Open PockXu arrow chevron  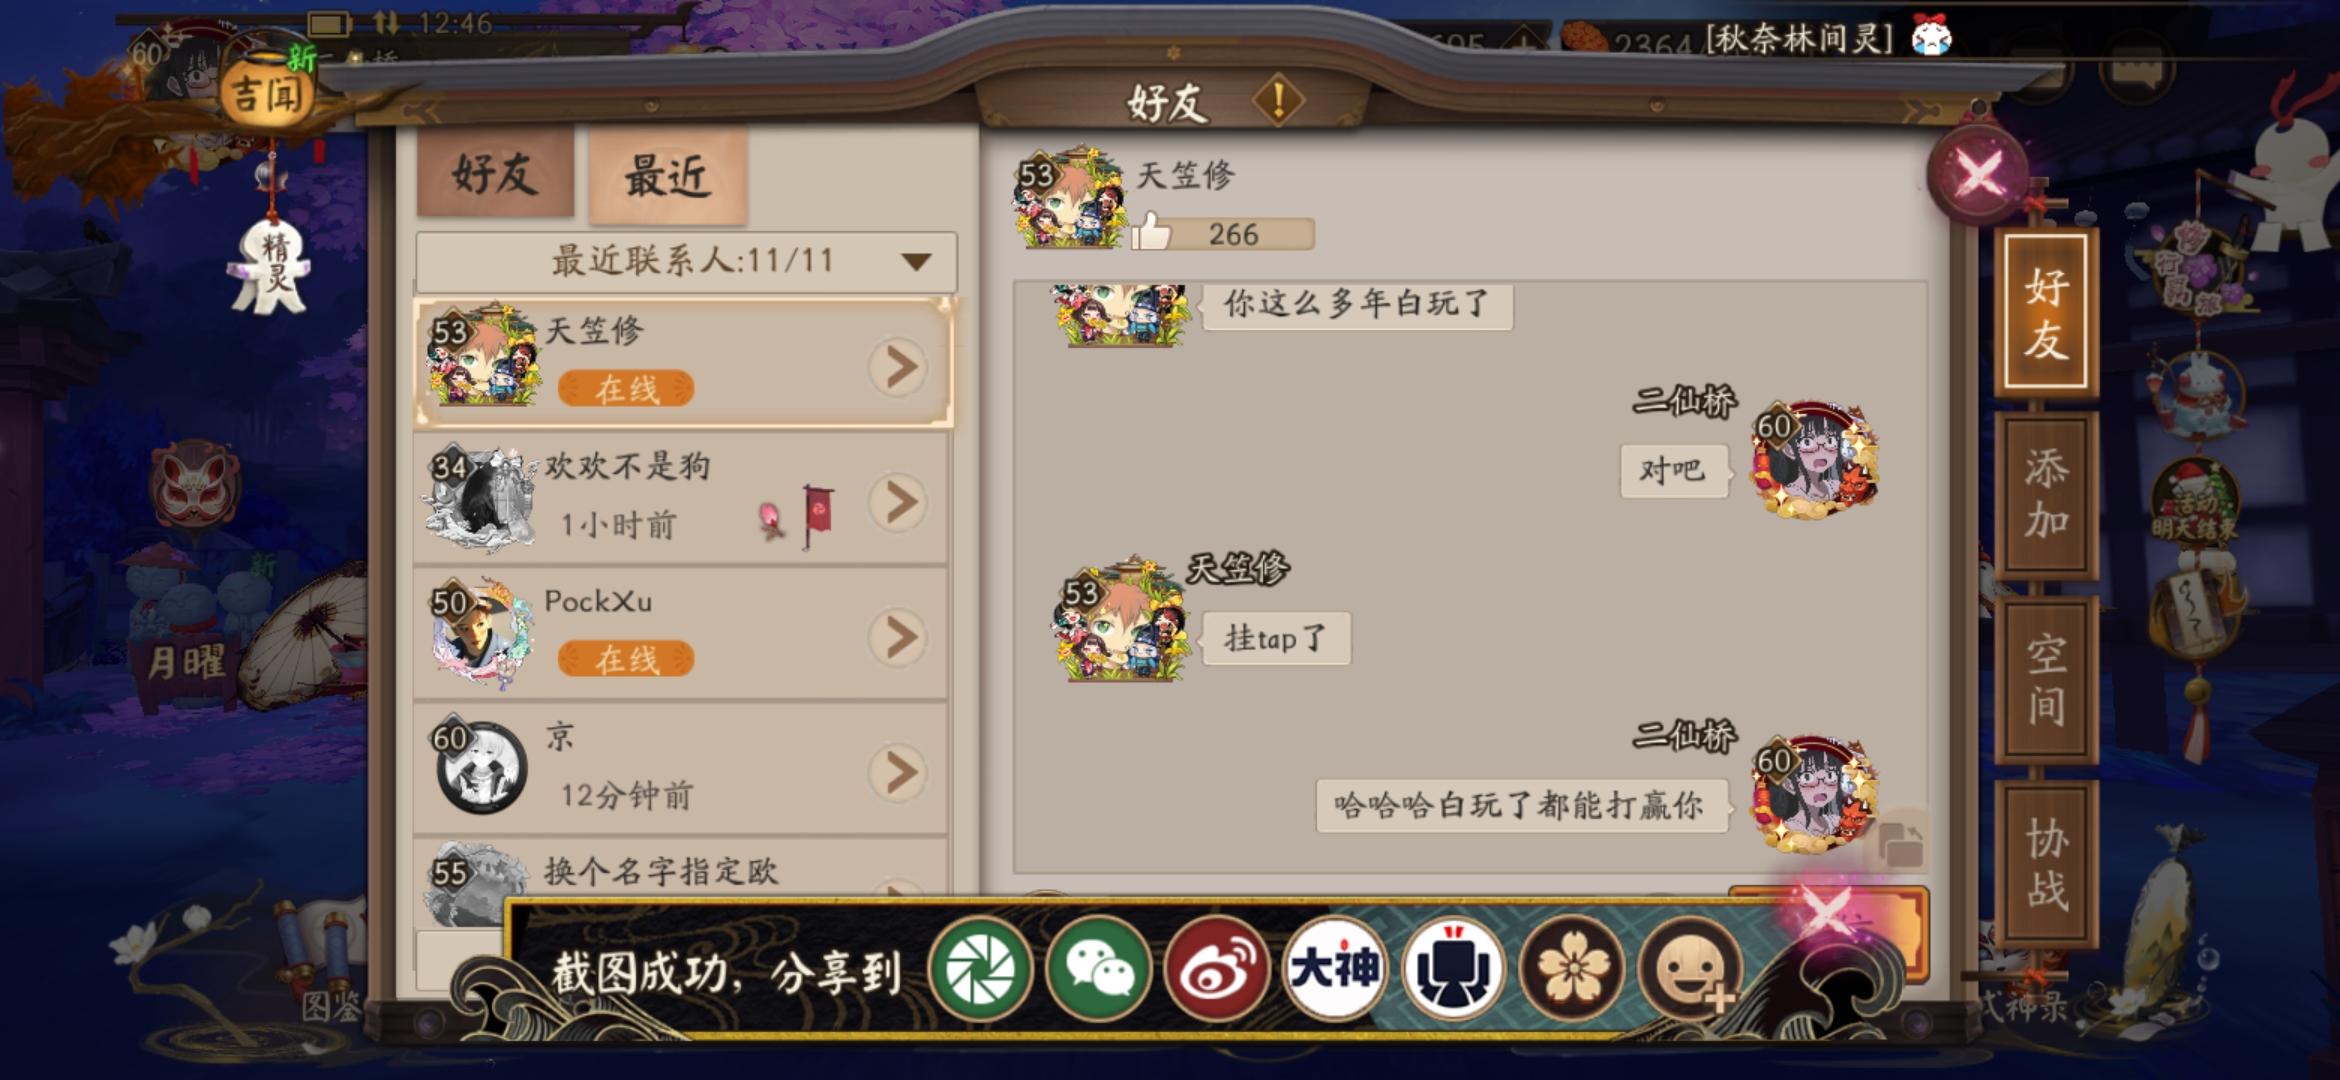point(898,637)
